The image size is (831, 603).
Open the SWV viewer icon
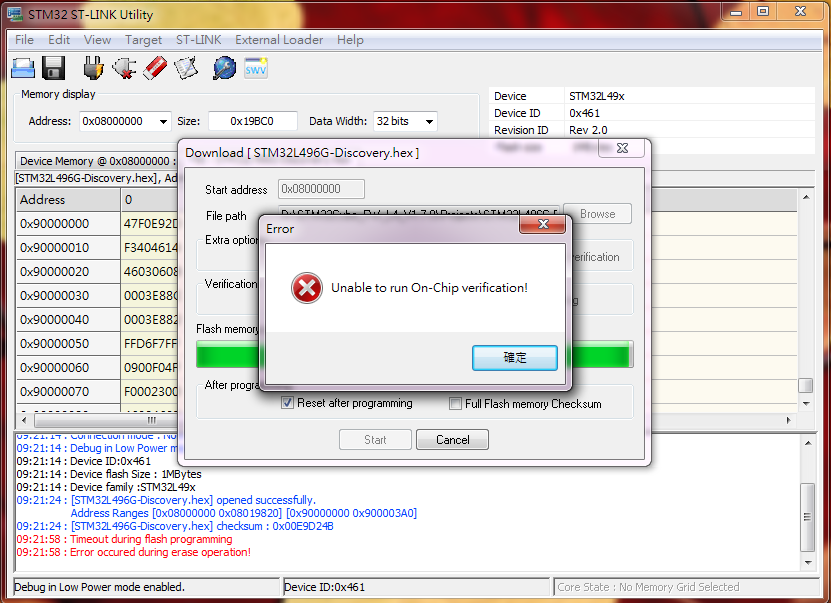pos(255,68)
